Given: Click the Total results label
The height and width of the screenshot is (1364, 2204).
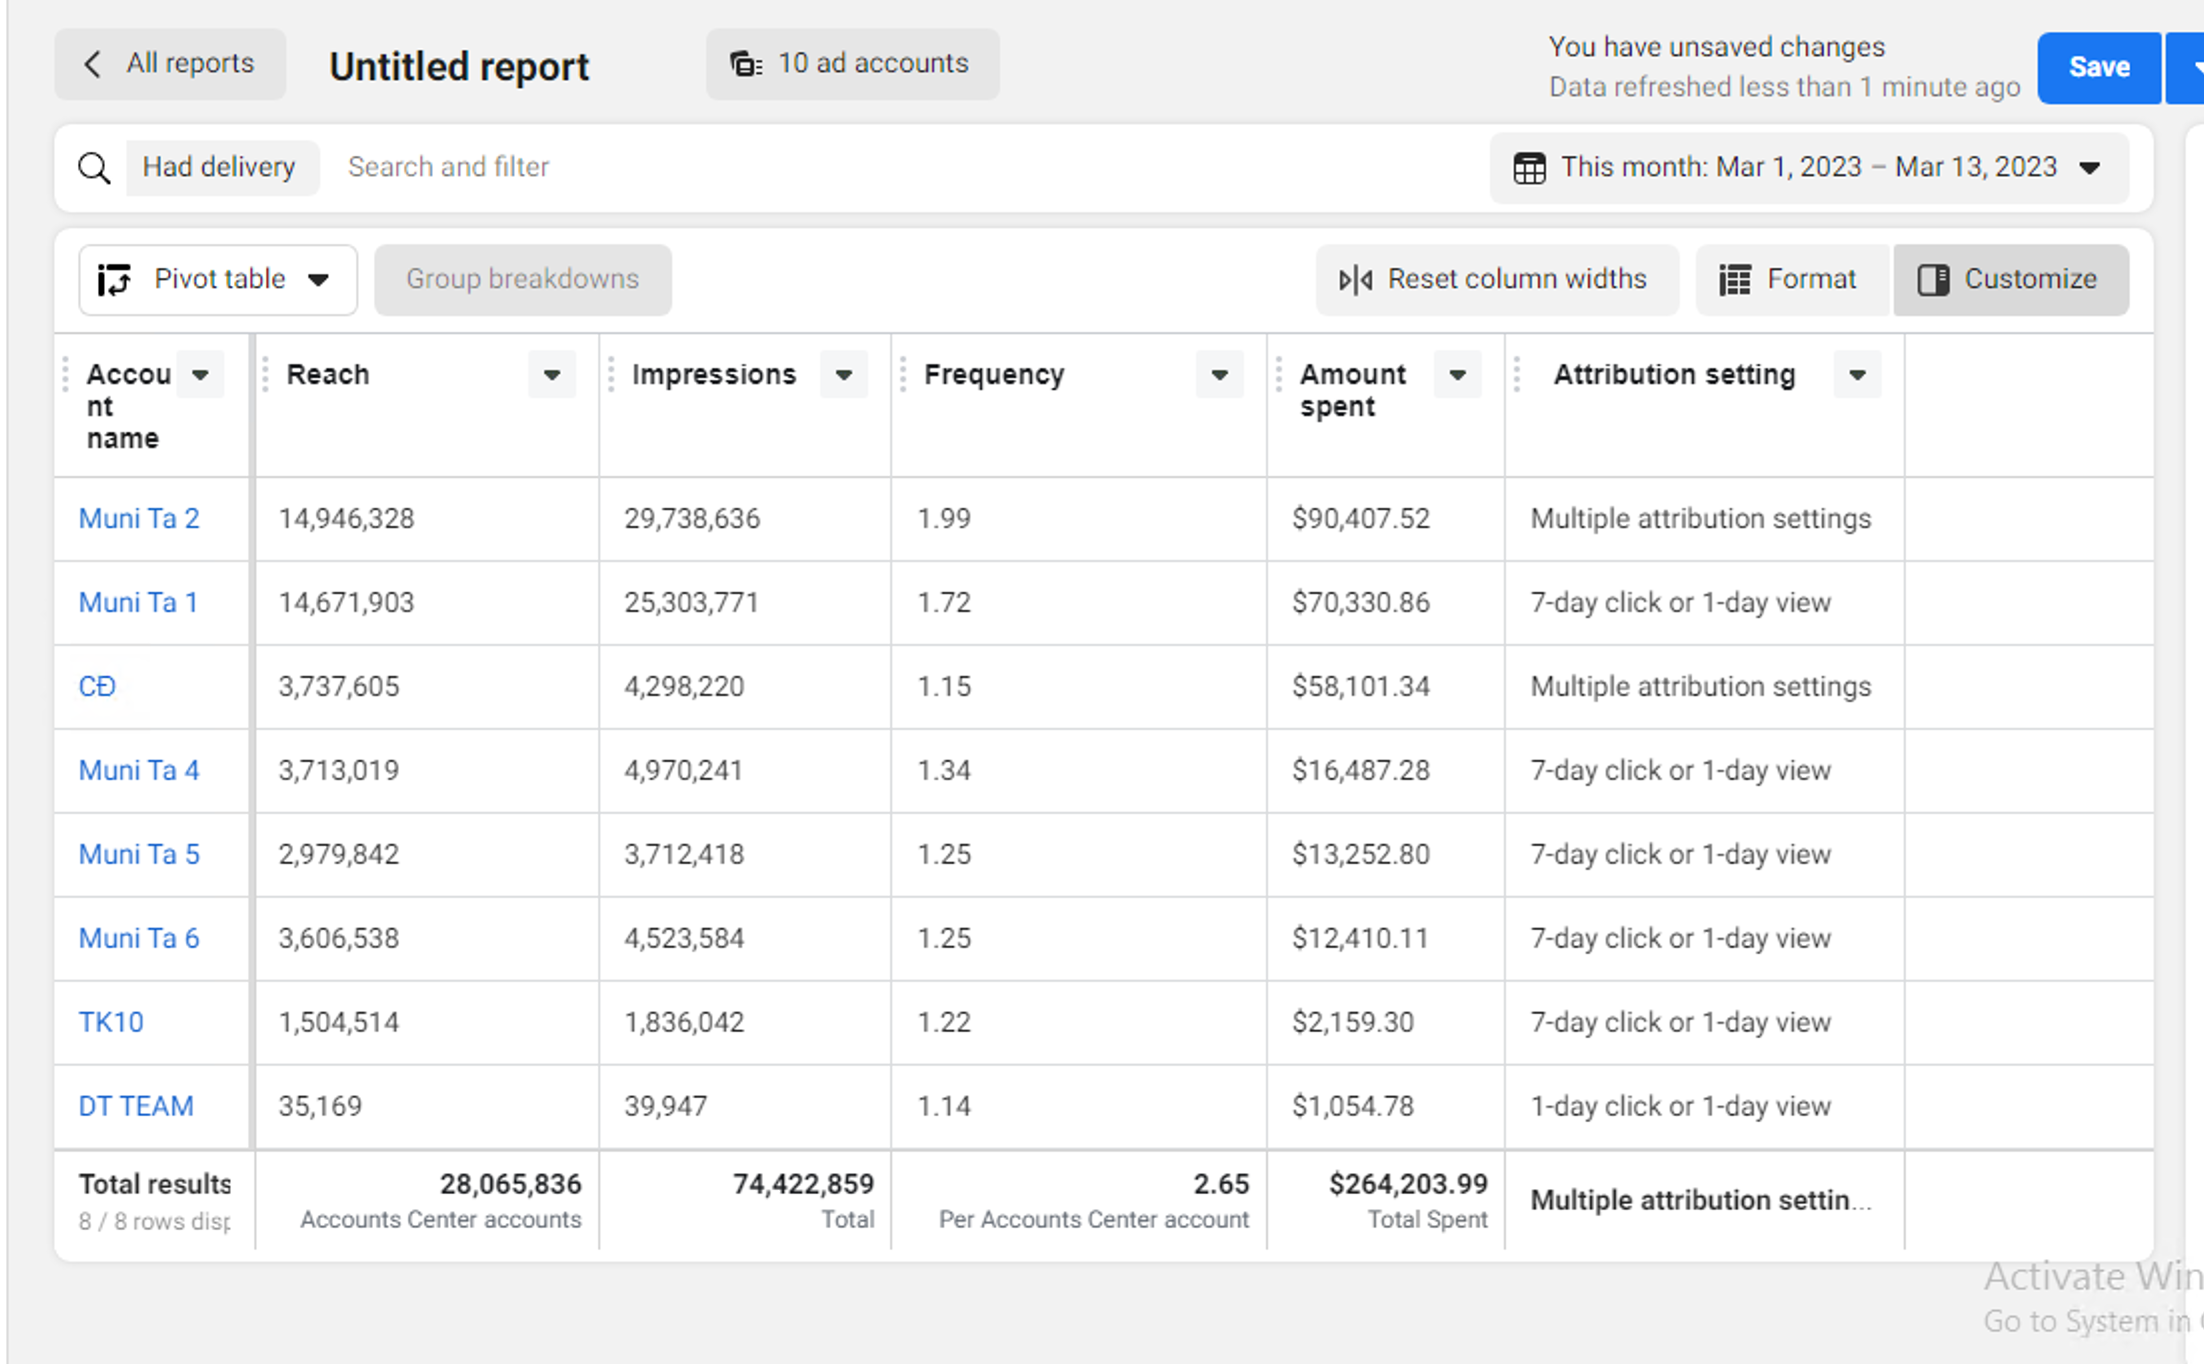Looking at the screenshot, I should click(x=155, y=1185).
